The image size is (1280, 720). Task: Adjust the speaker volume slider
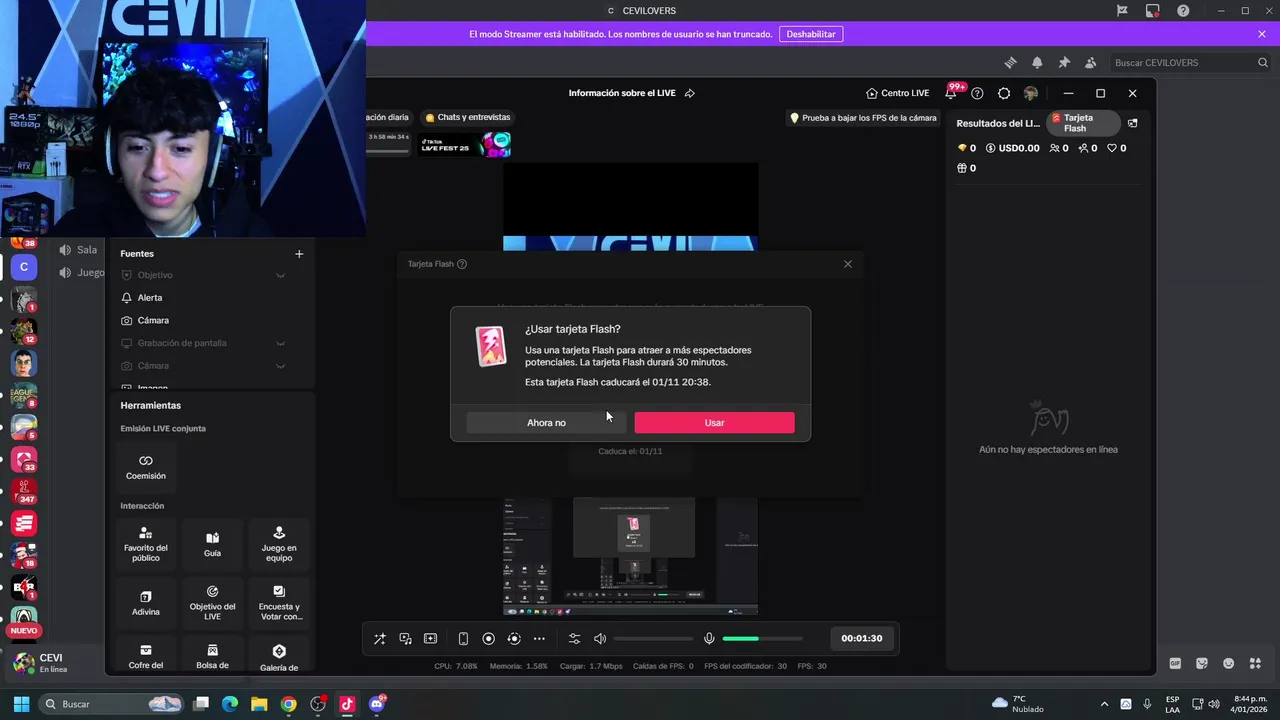(653, 639)
